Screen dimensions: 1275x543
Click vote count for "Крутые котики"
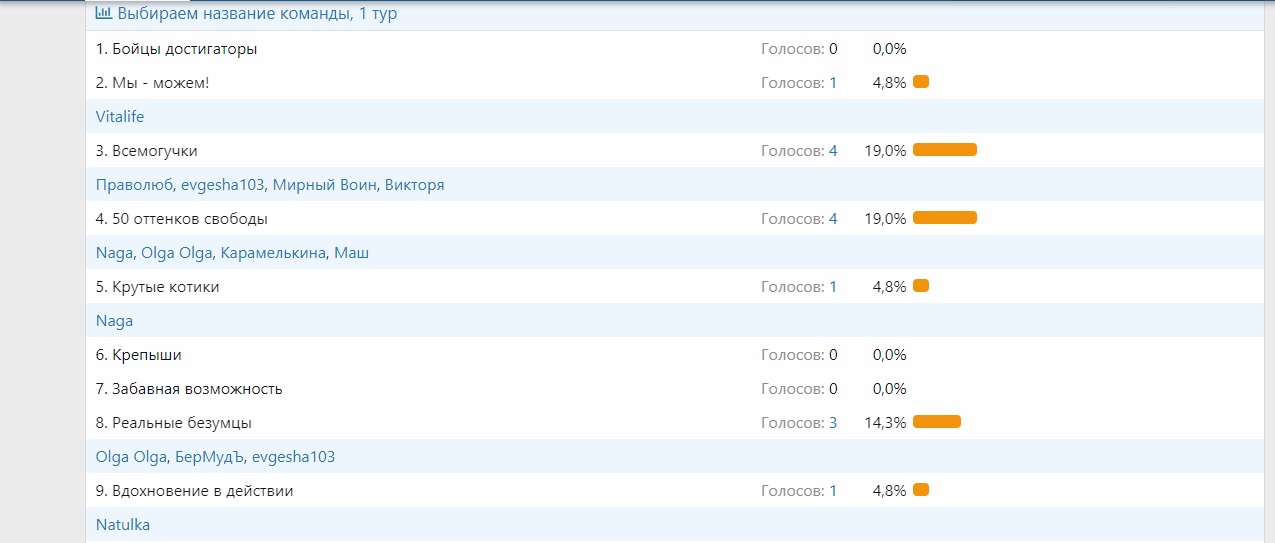point(833,287)
